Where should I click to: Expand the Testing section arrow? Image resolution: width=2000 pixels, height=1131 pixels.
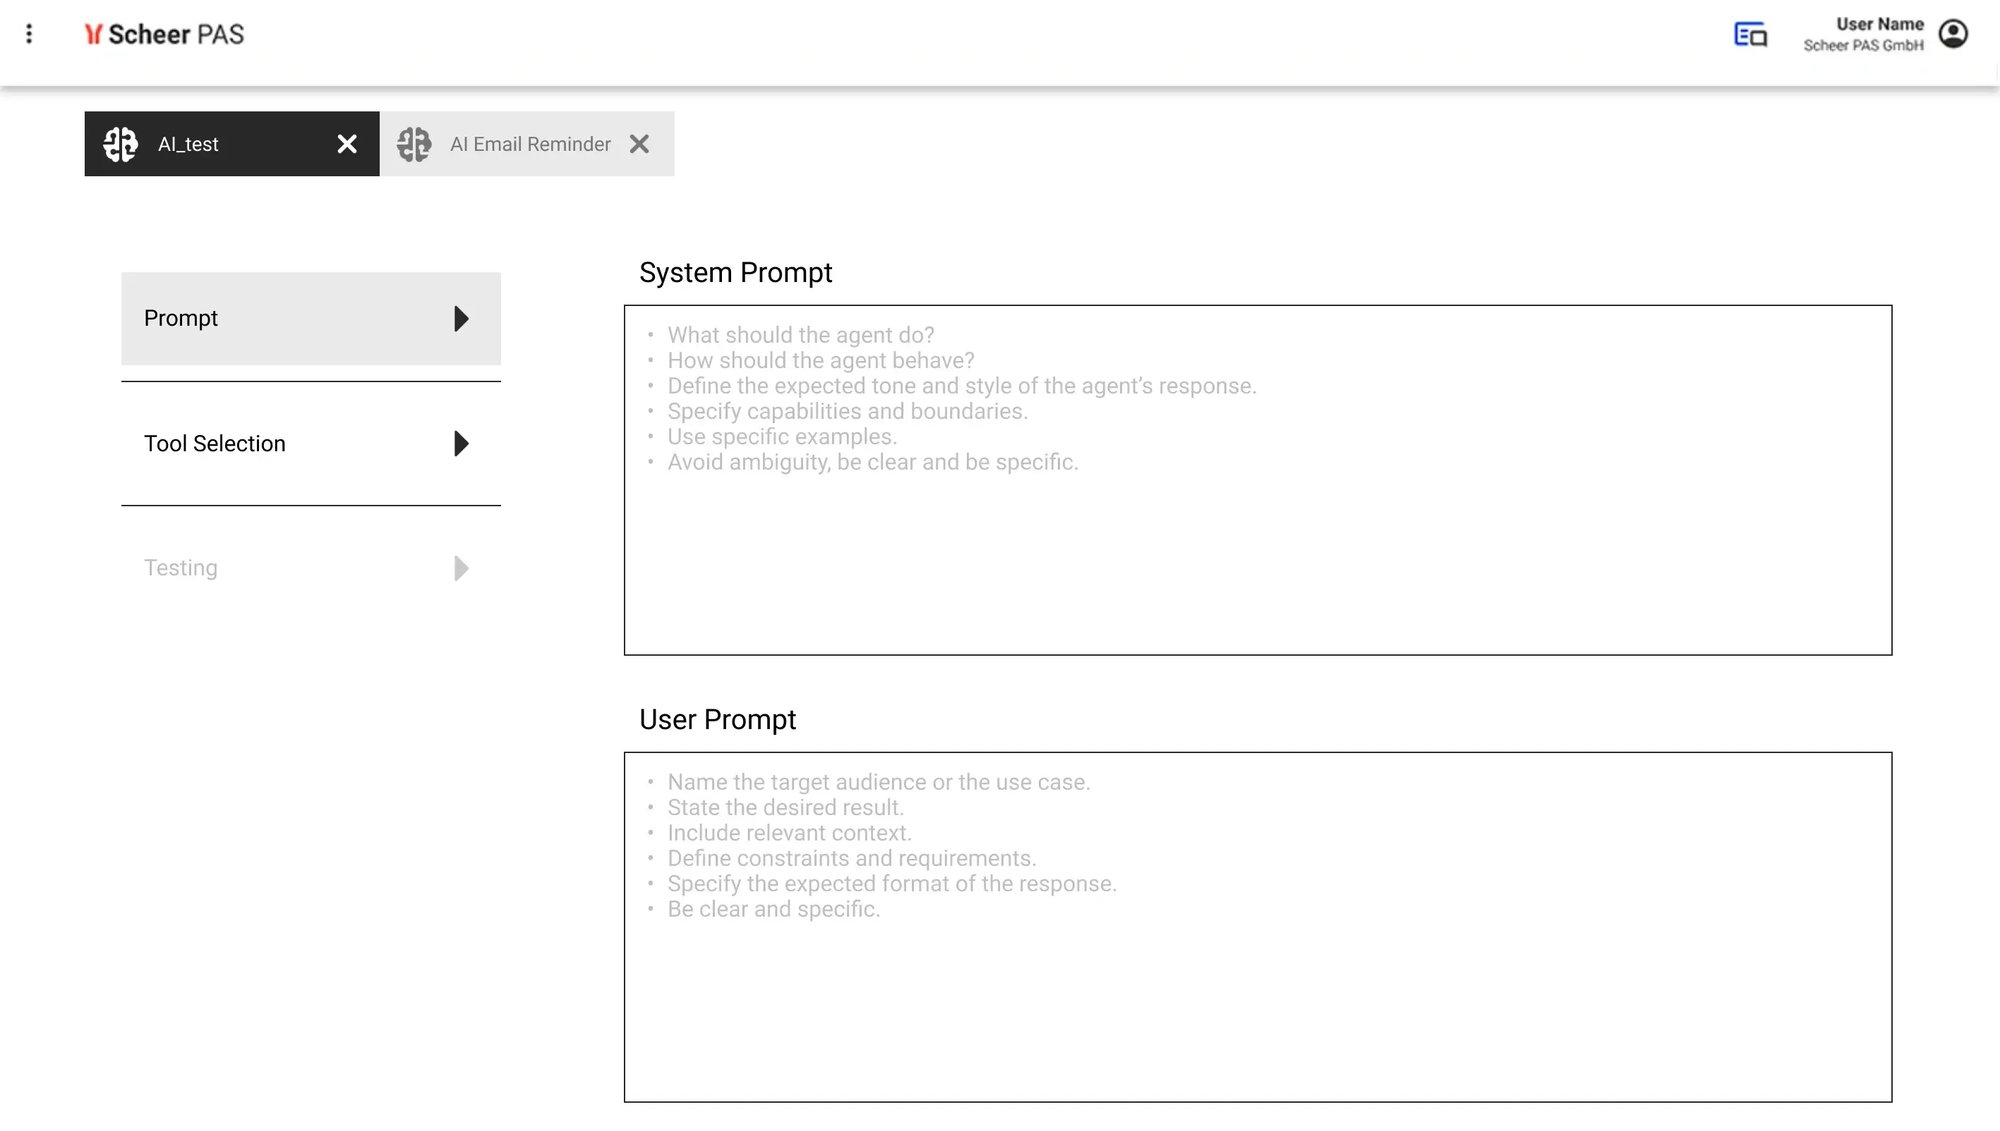click(461, 568)
